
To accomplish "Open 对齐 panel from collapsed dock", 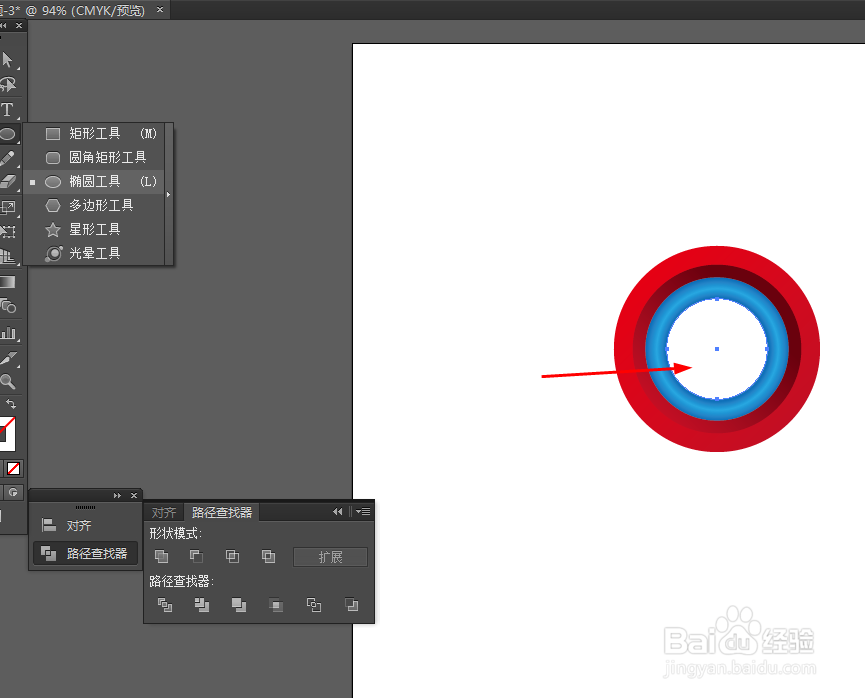I will click(x=86, y=525).
